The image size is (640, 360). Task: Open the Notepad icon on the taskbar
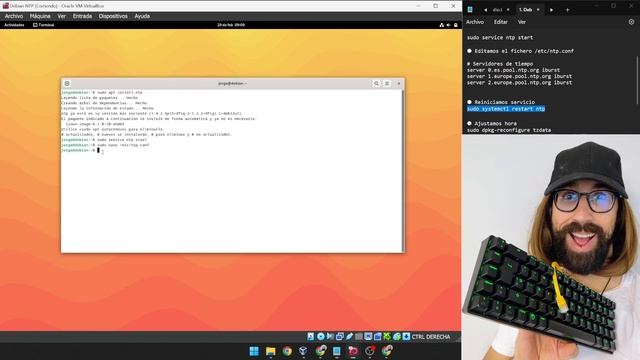pos(337,351)
